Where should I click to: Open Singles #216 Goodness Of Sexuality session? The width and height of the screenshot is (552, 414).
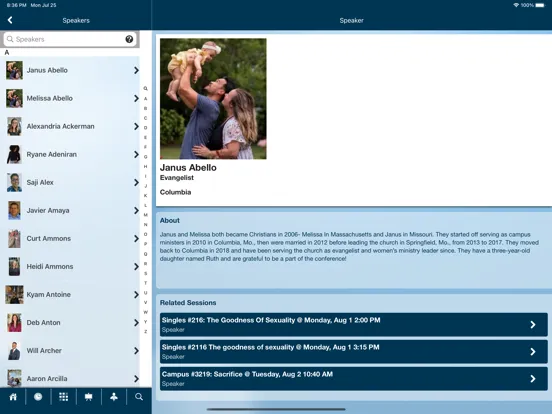[353, 325]
